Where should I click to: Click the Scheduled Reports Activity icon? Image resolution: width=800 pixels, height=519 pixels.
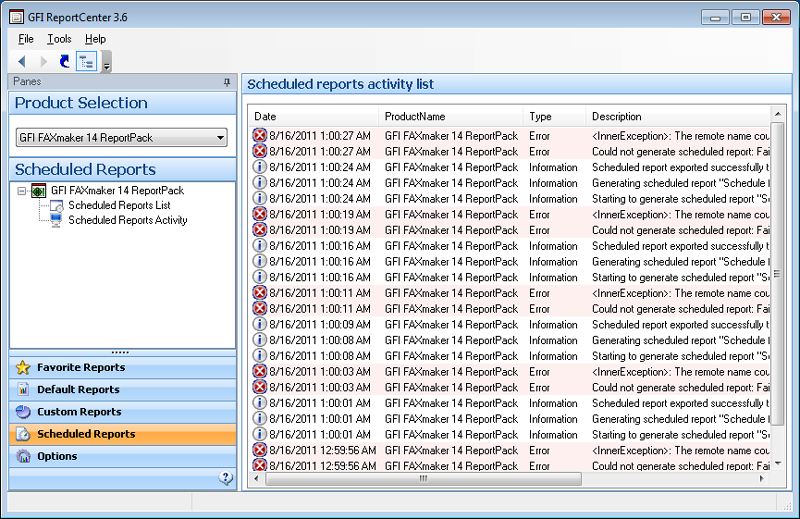coord(56,220)
